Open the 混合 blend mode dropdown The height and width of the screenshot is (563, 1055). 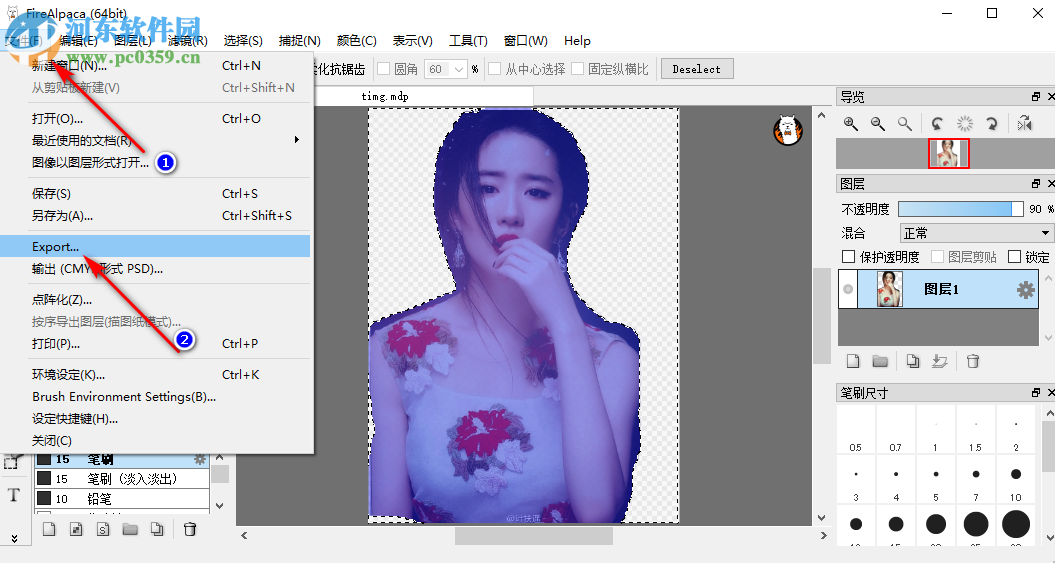point(976,233)
